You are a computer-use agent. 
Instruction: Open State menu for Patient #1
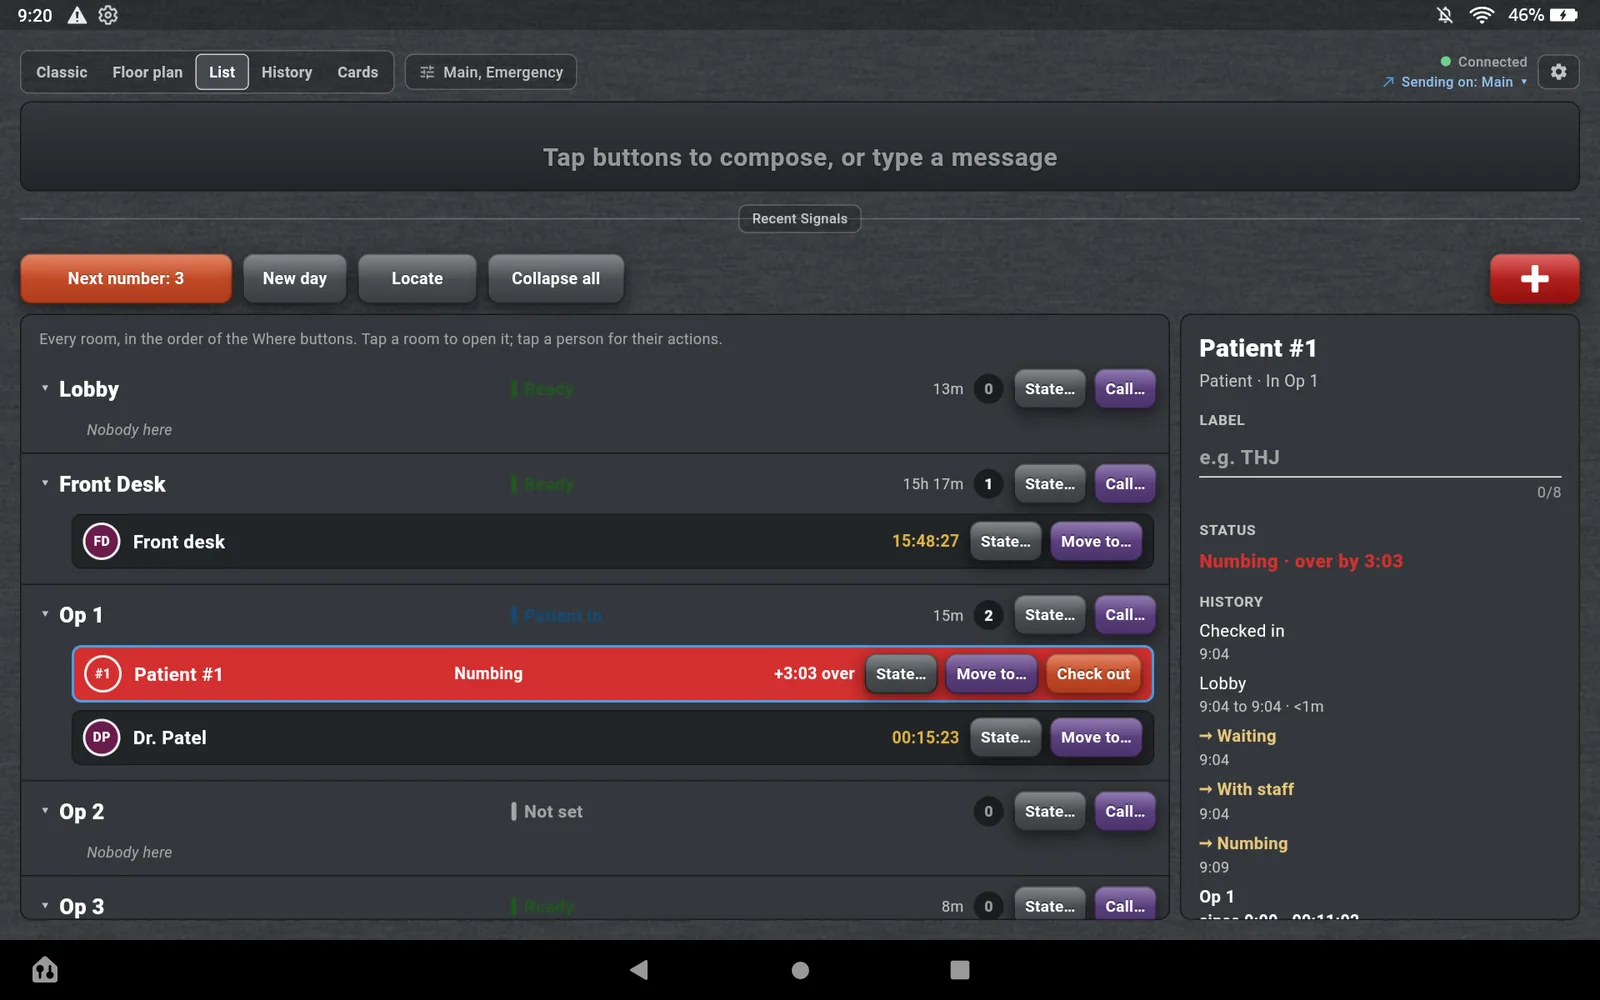point(901,674)
